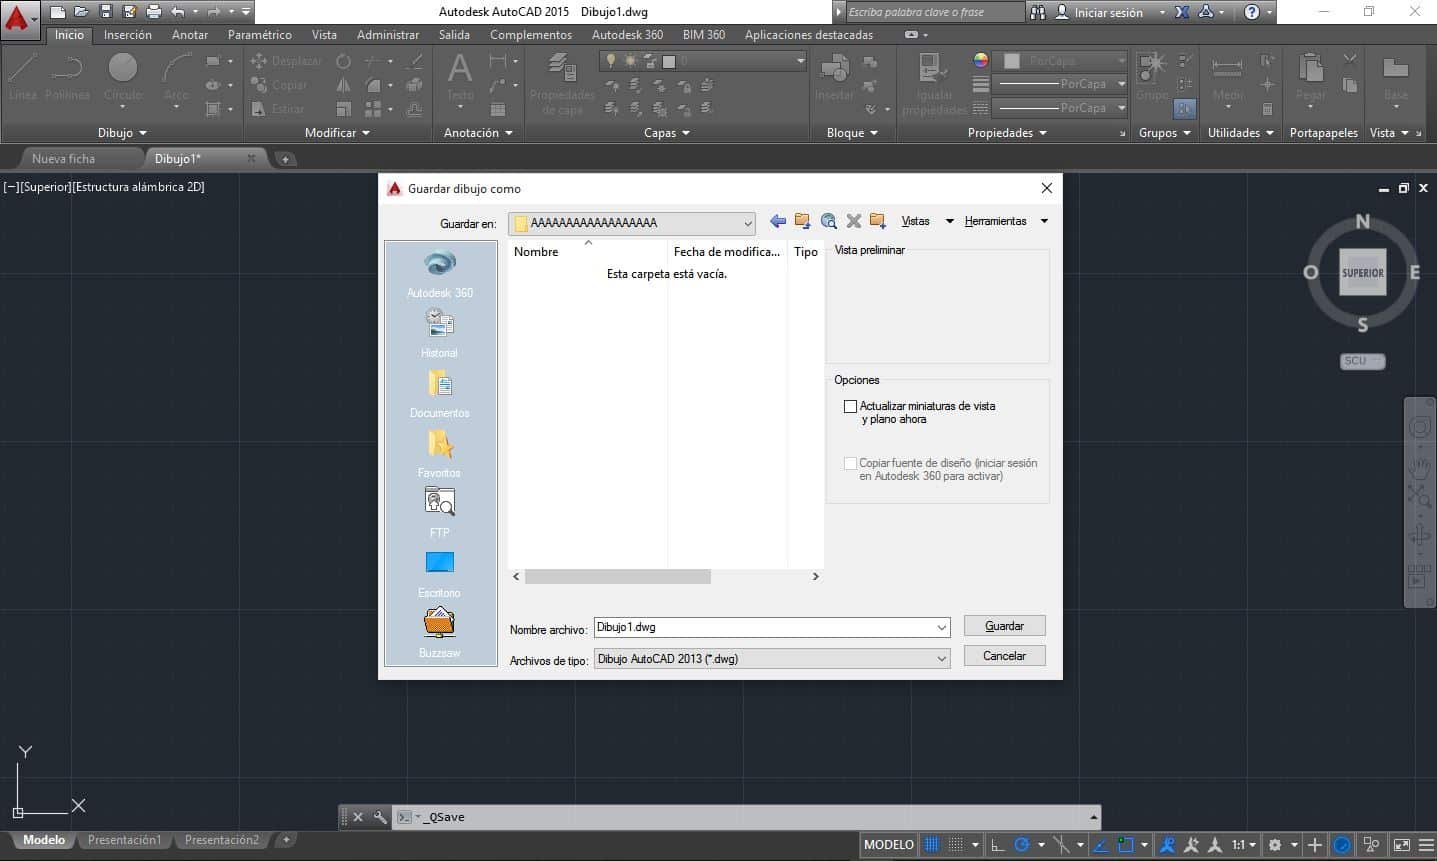Click the Save As icon in quick access toolbar

coord(129,12)
